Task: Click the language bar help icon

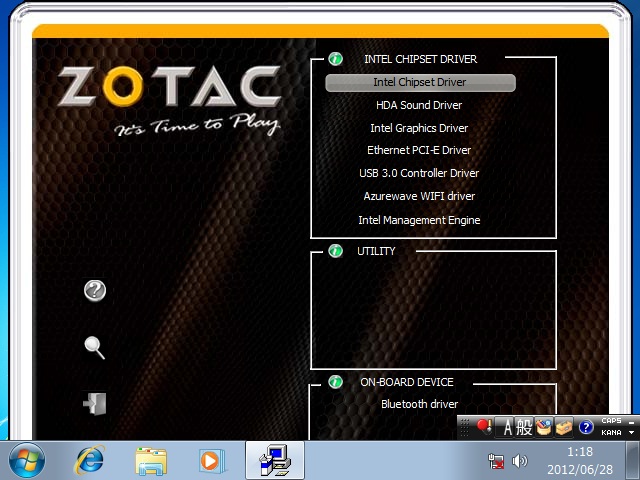Action: (x=586, y=427)
